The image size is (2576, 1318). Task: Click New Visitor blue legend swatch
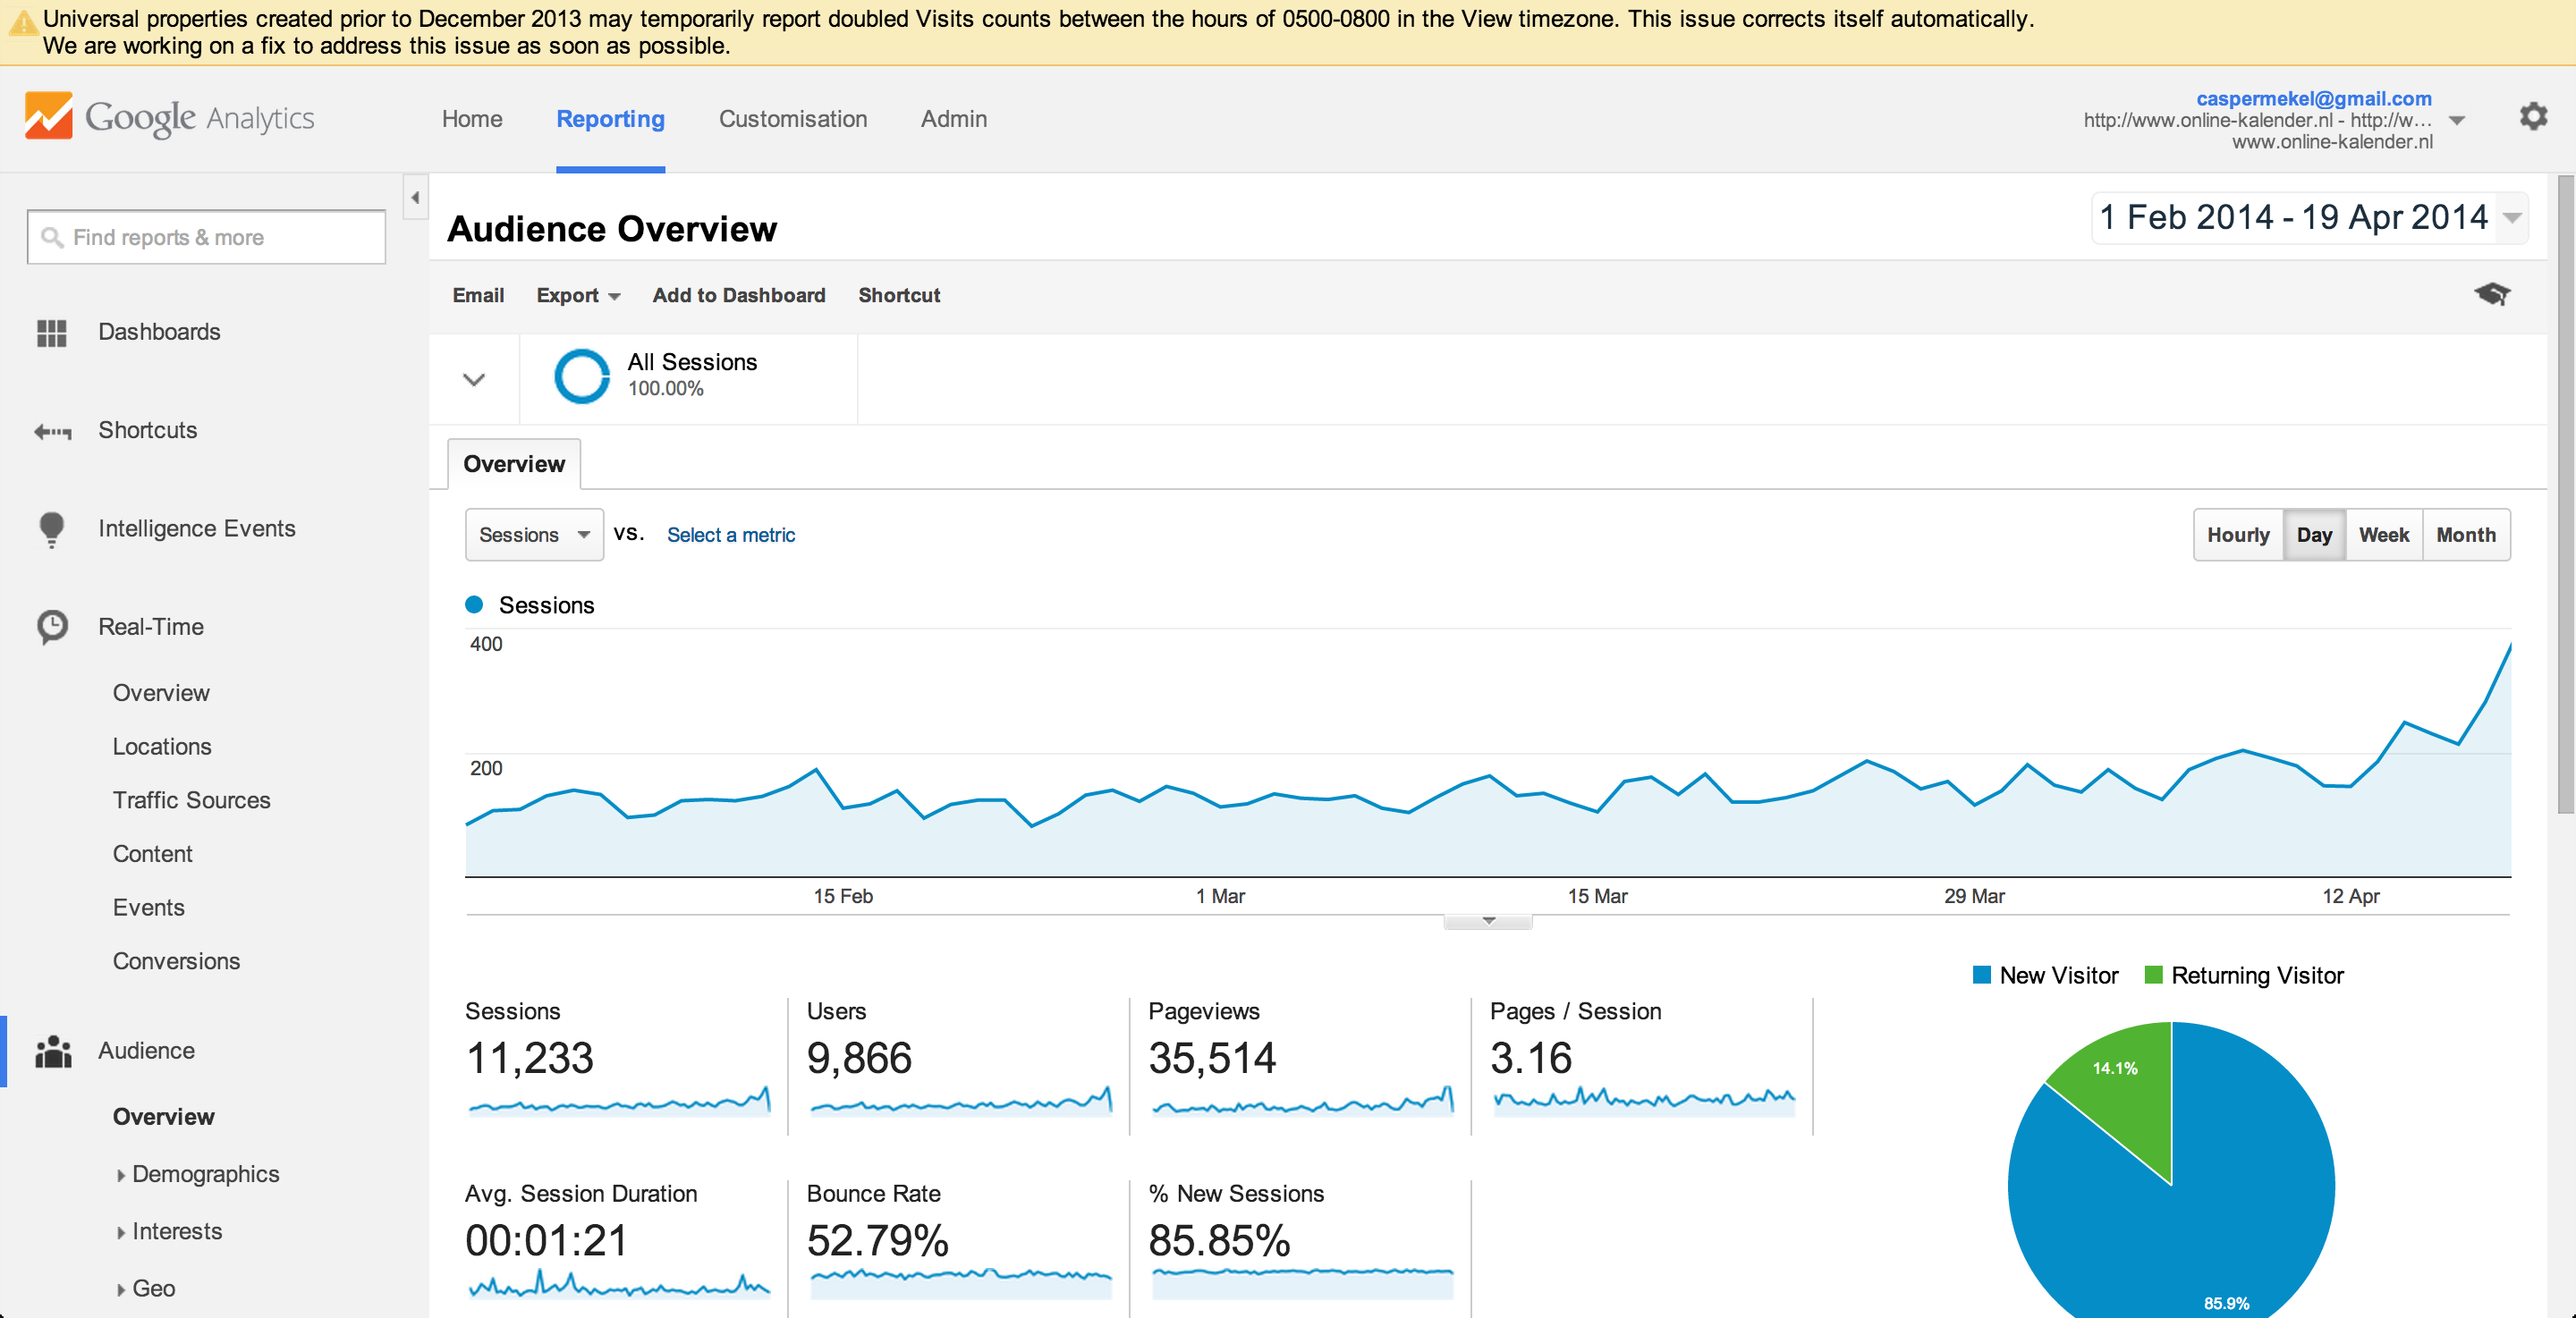point(1981,975)
